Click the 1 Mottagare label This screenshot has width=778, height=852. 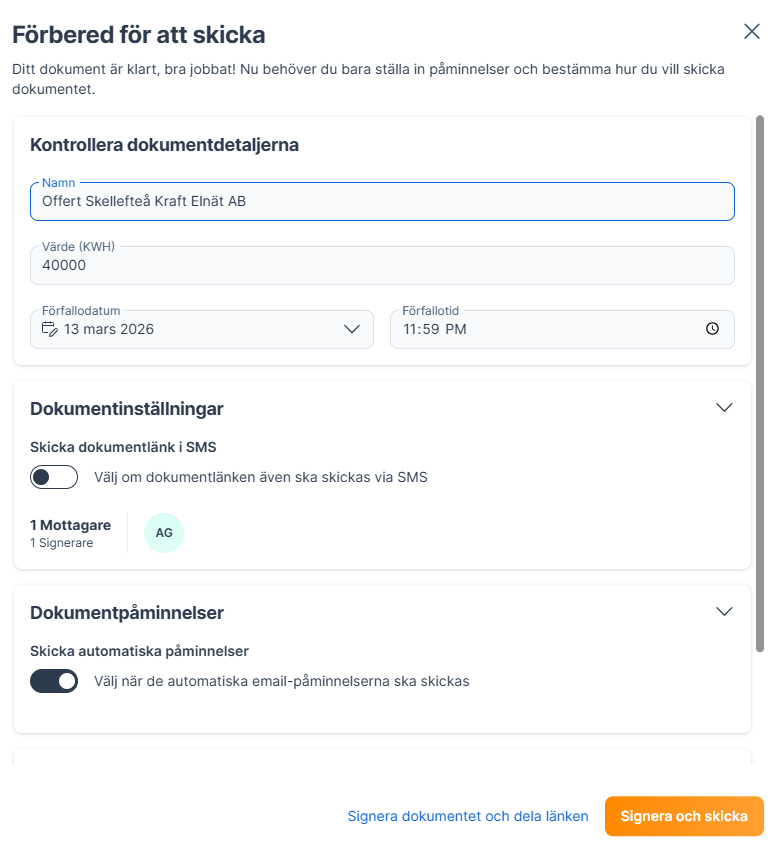point(70,525)
